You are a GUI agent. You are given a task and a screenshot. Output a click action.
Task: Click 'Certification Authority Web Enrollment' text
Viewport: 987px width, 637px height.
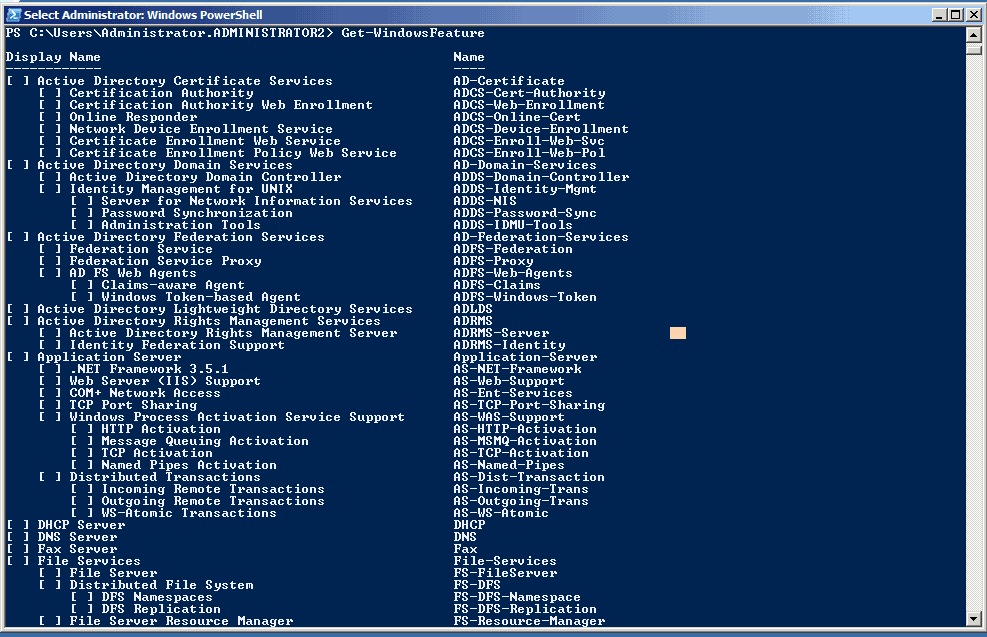coord(221,105)
